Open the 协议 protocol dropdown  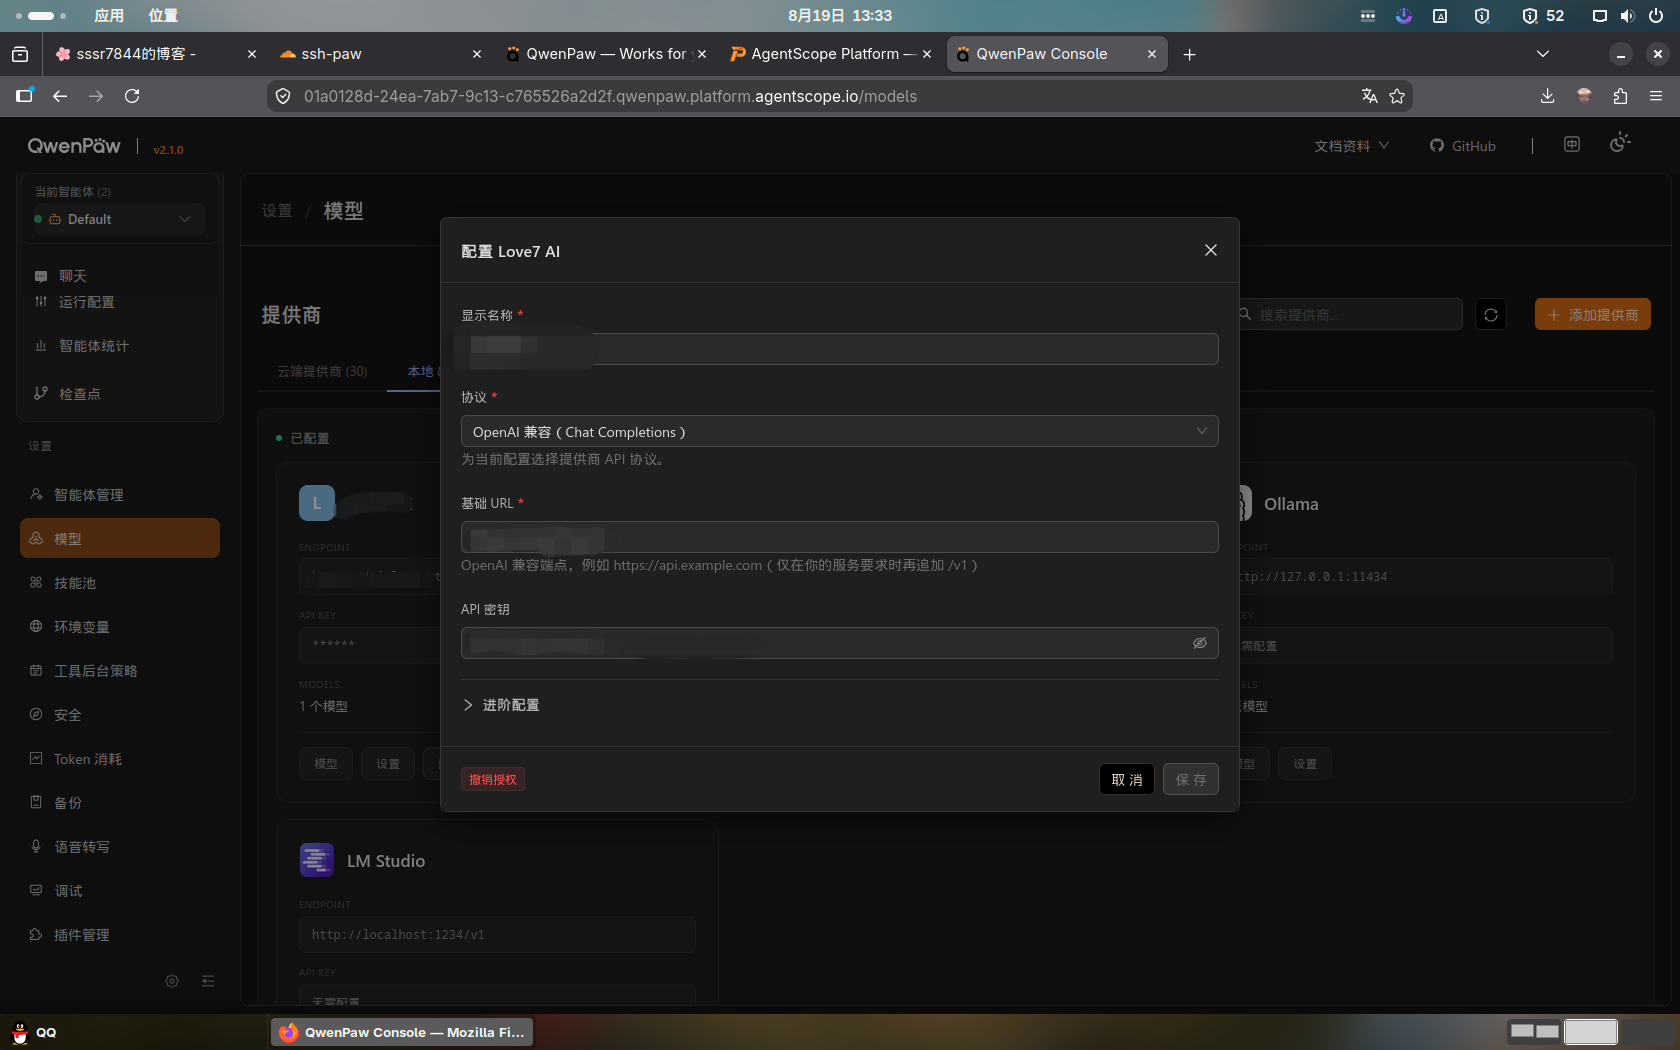pyautogui.click(x=840, y=431)
